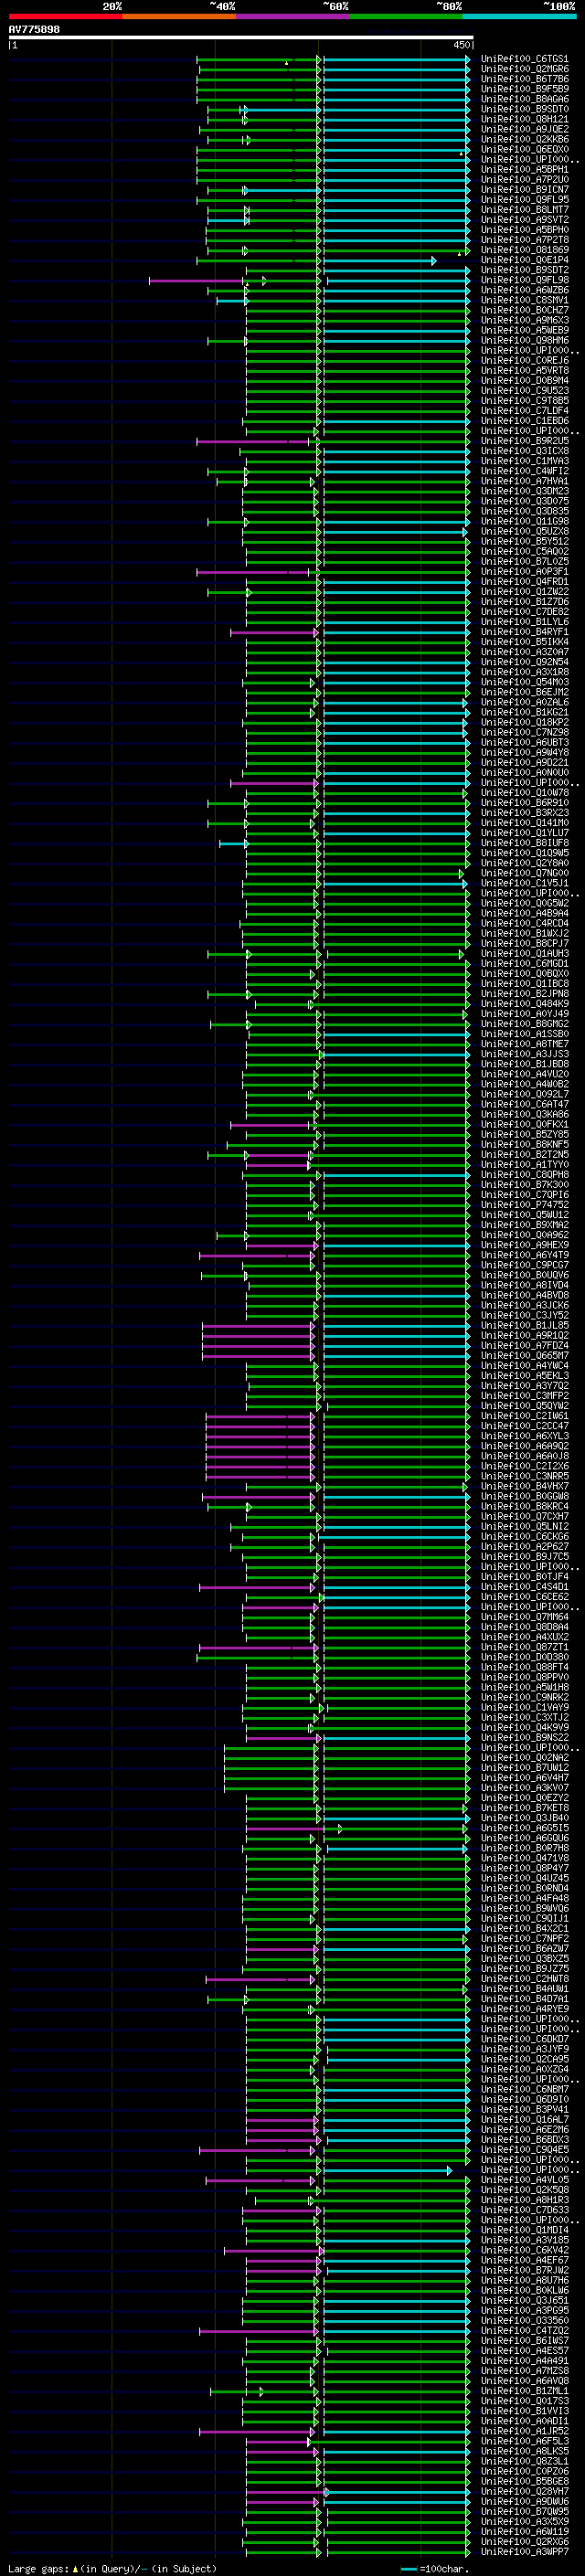This screenshot has width=585, height=2576.
Task: Click the UniRef100_B0CHZ7 label
Action: [524, 310]
